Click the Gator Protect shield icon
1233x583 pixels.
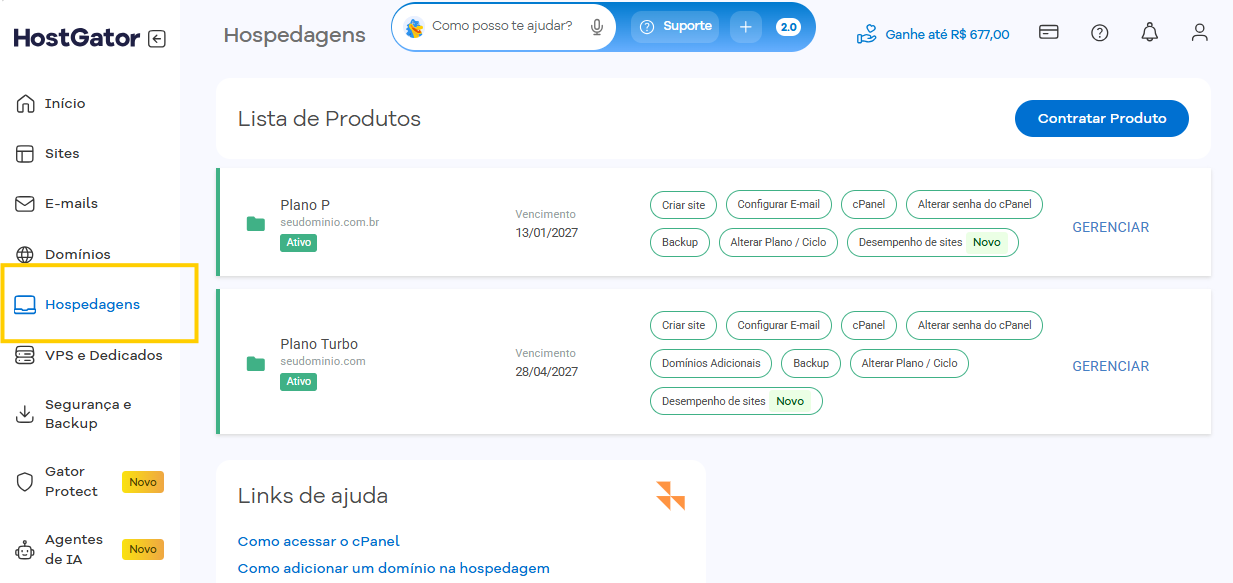(x=25, y=481)
